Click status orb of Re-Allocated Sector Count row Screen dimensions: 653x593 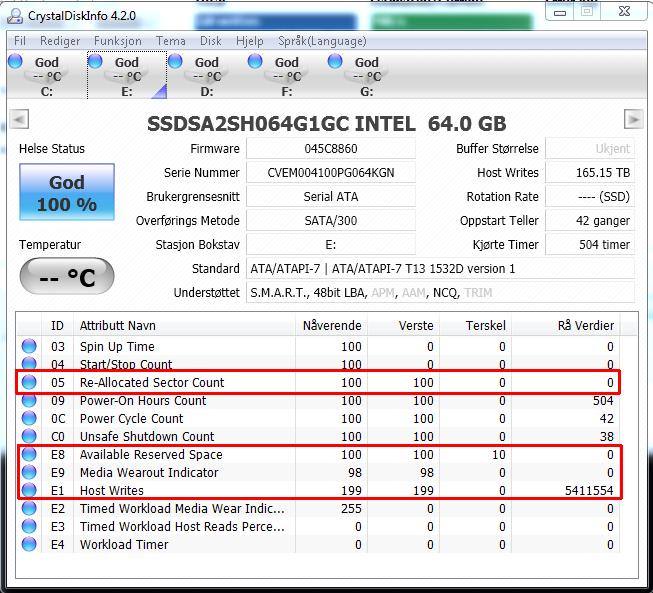[x=29, y=382]
